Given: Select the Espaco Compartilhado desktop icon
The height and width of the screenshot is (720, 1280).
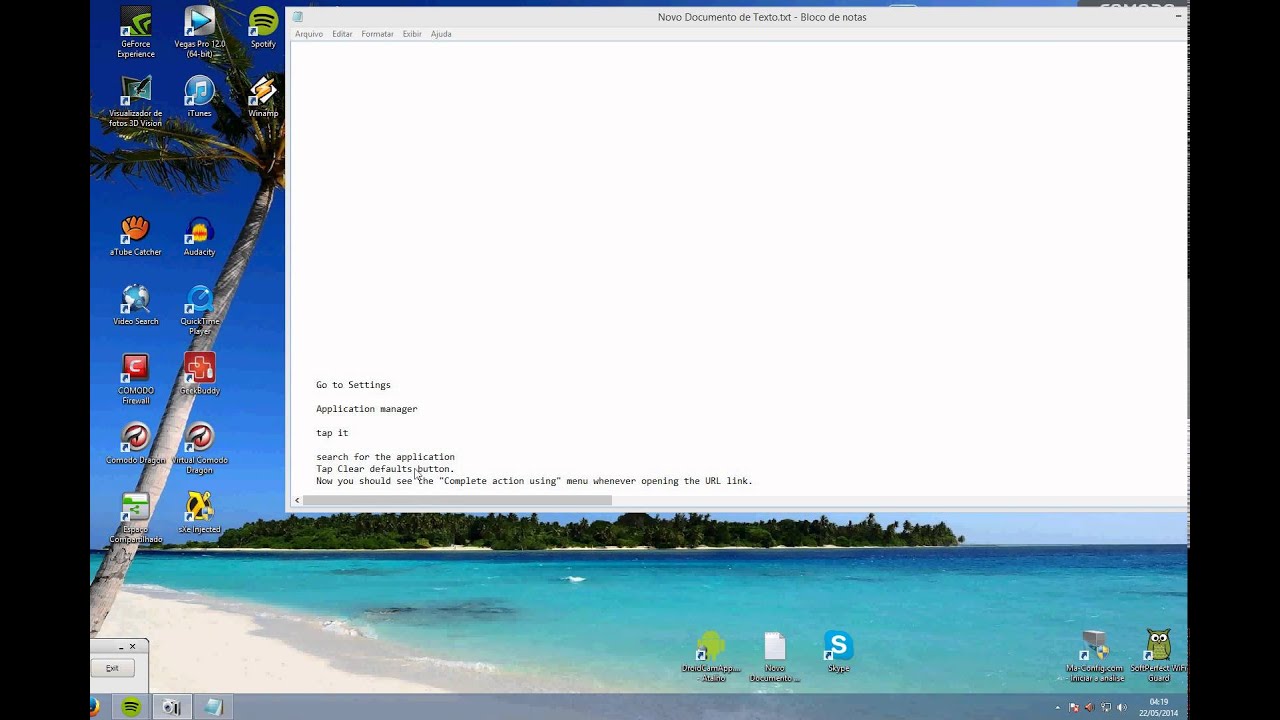Looking at the screenshot, I should coord(135,518).
